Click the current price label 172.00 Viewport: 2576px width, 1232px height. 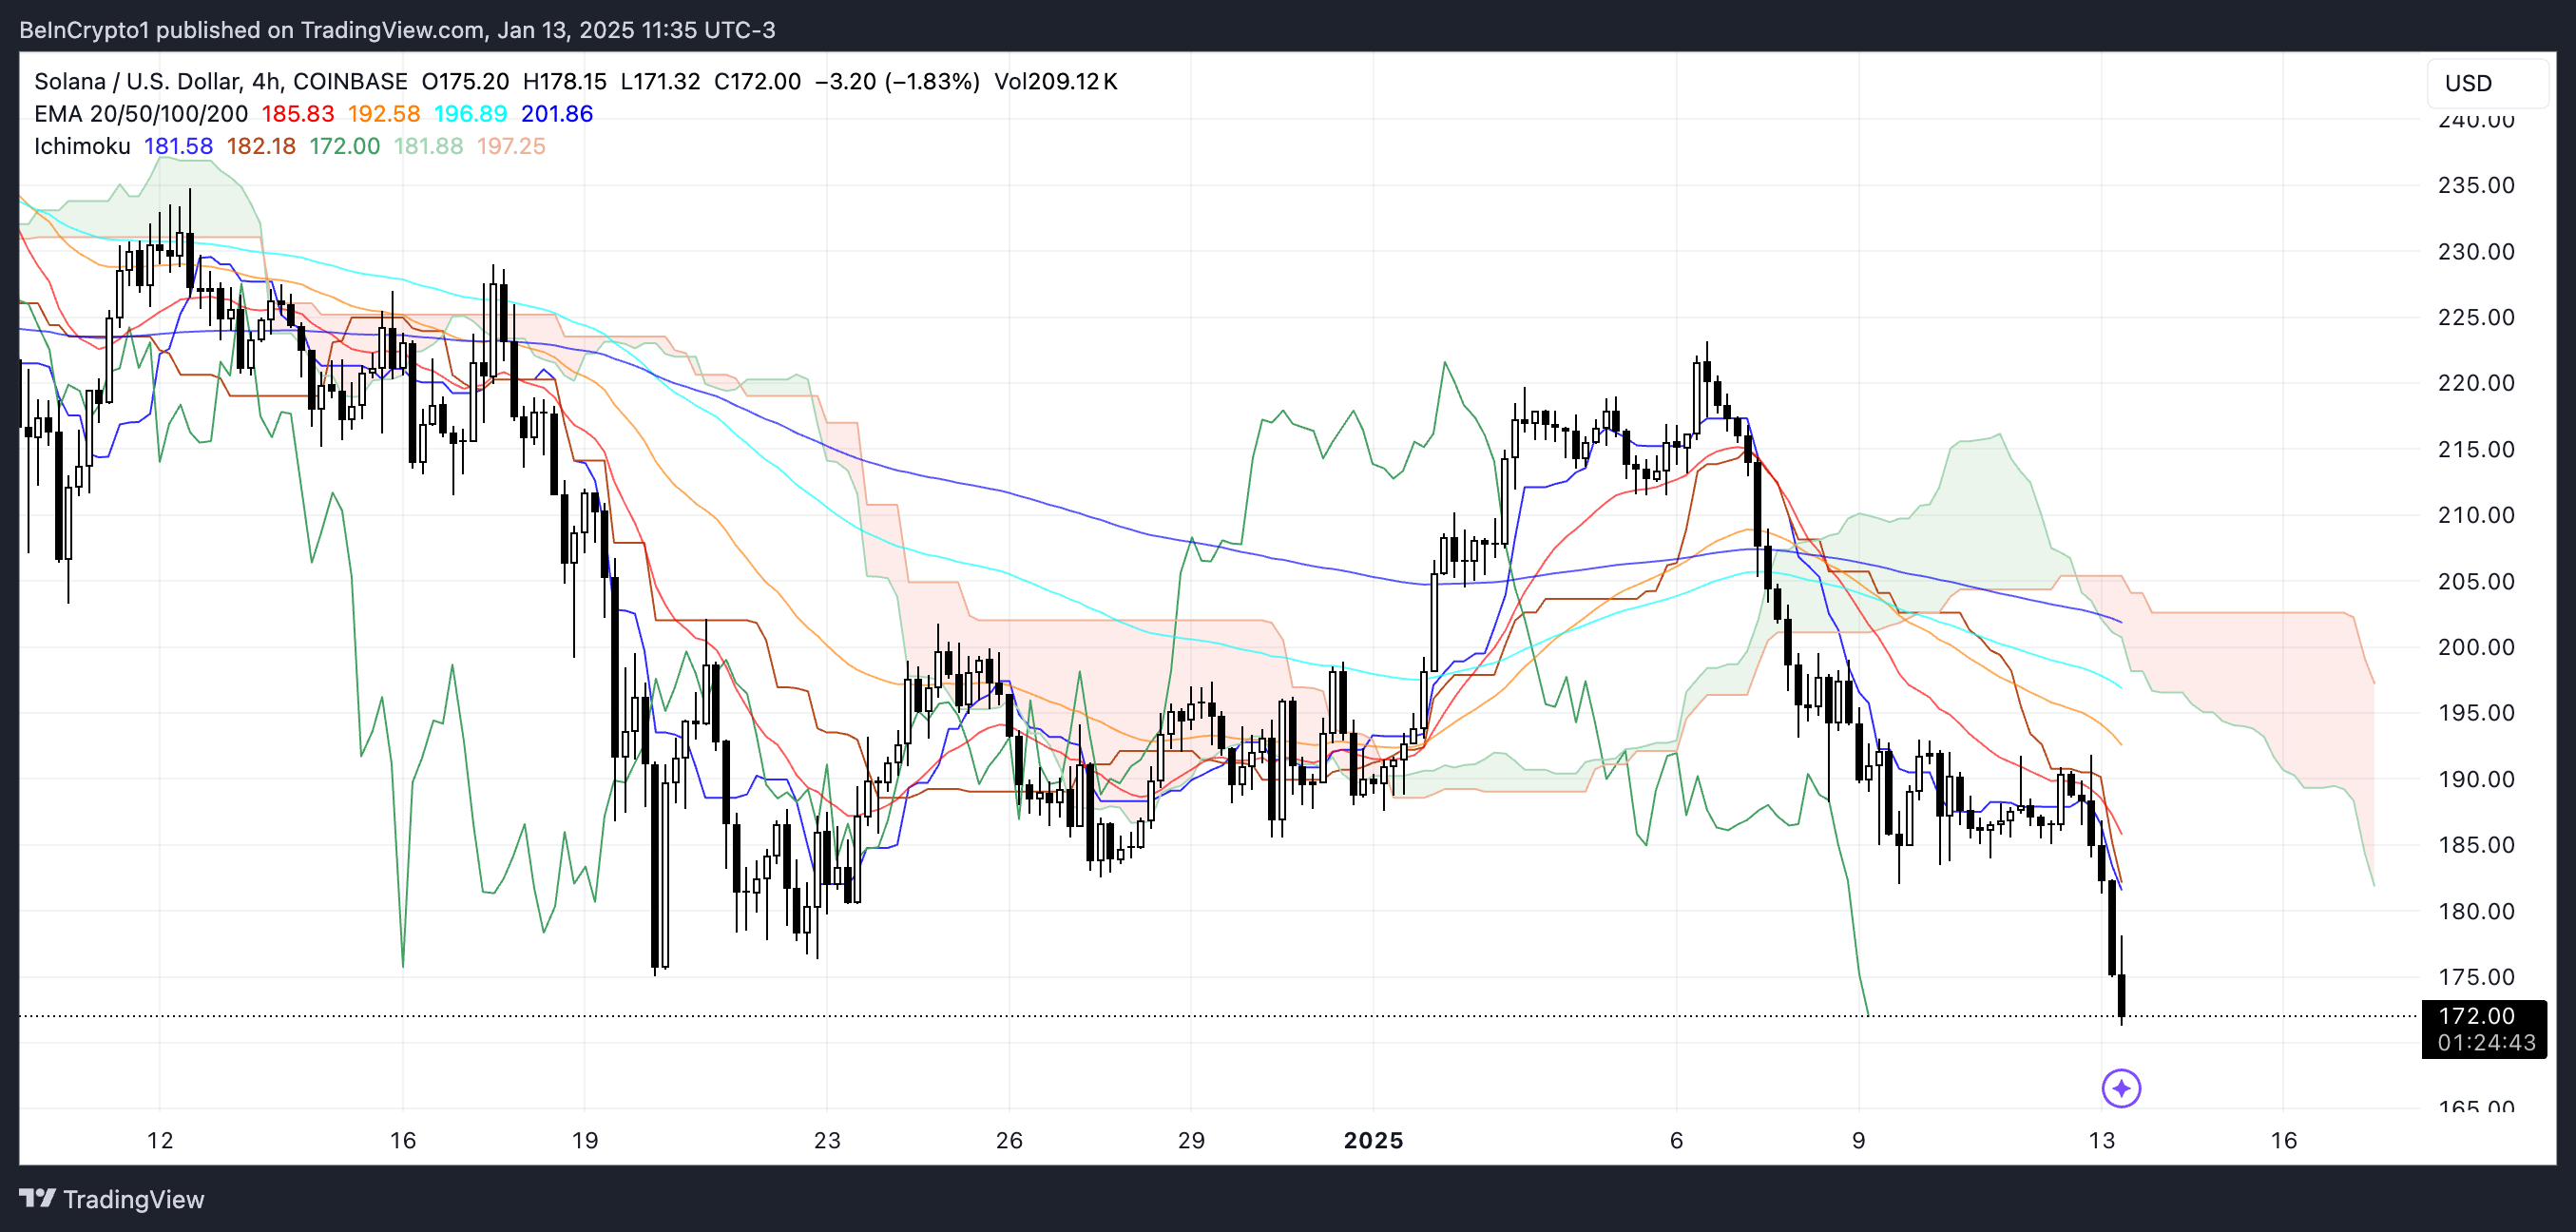coord(2476,1016)
